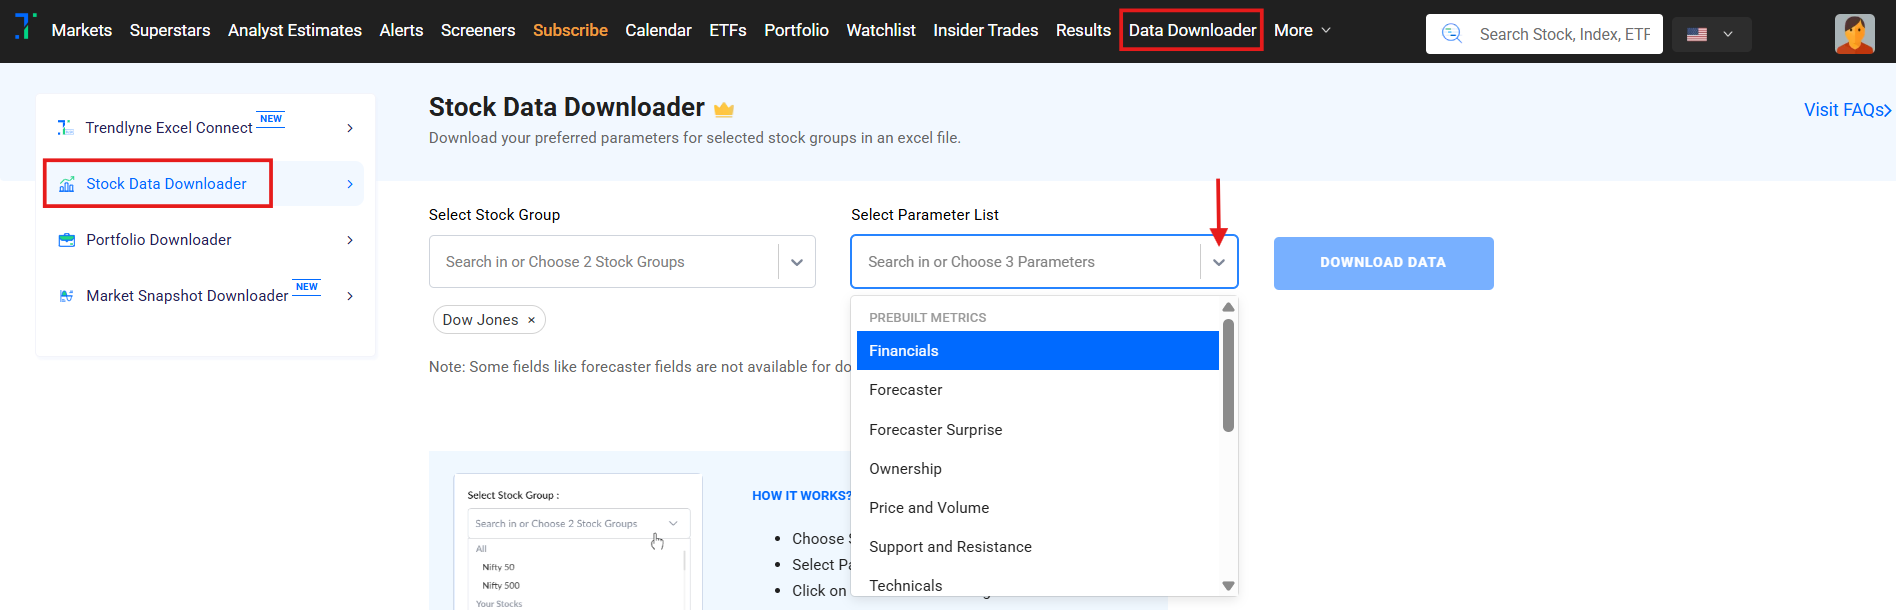Expand the Portfolio Downloader chevron

[x=350, y=240]
